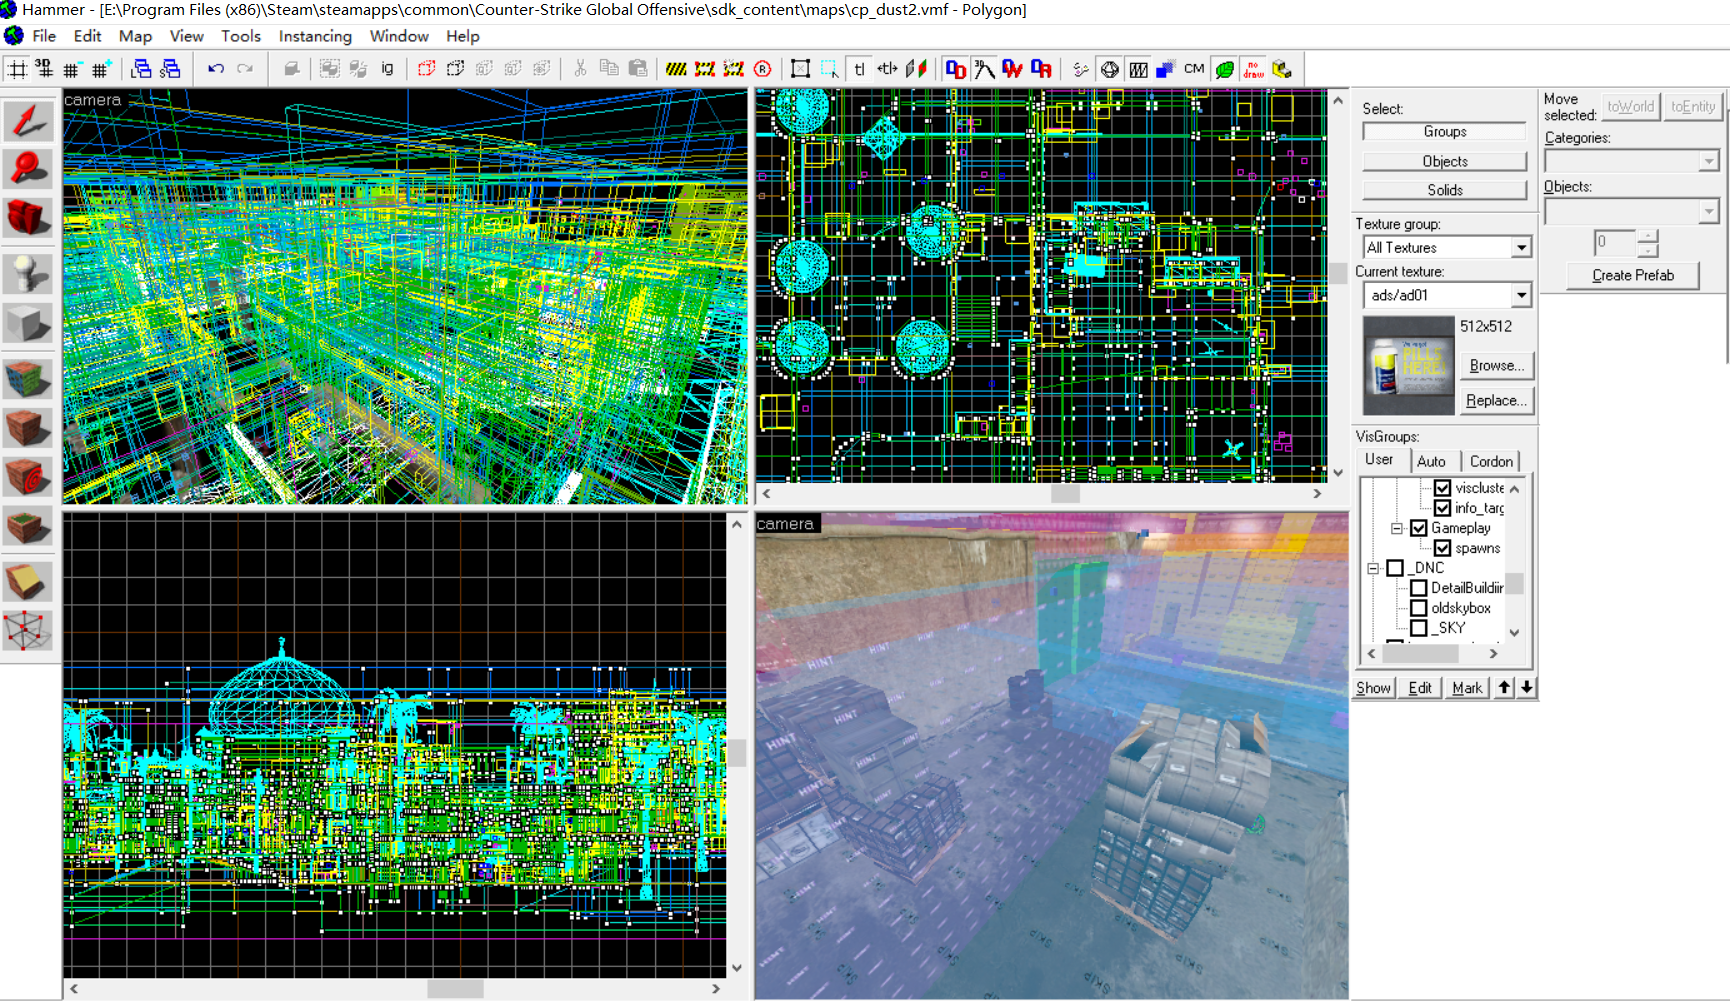Viewport: 1730px width, 1001px height.
Task: Activate the Clipping tool
Action: click(28, 581)
